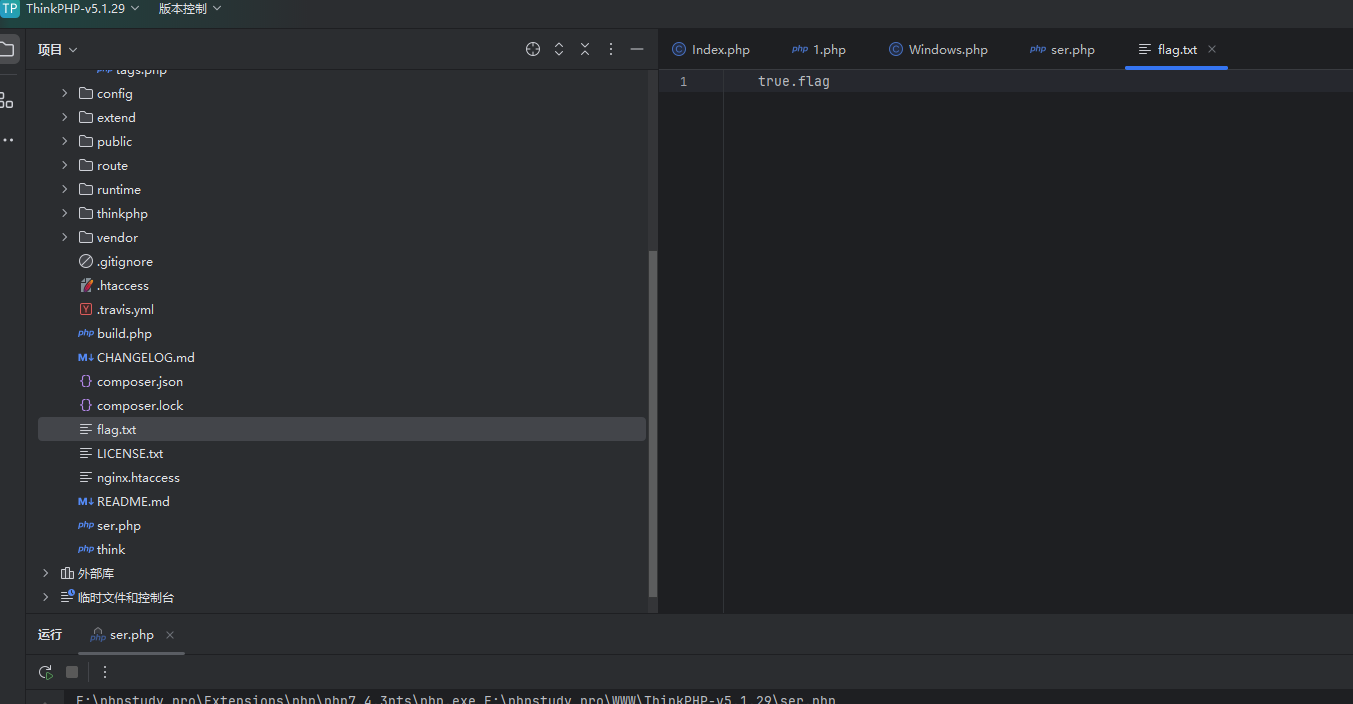Hide the project panel with minimize icon

[637, 49]
